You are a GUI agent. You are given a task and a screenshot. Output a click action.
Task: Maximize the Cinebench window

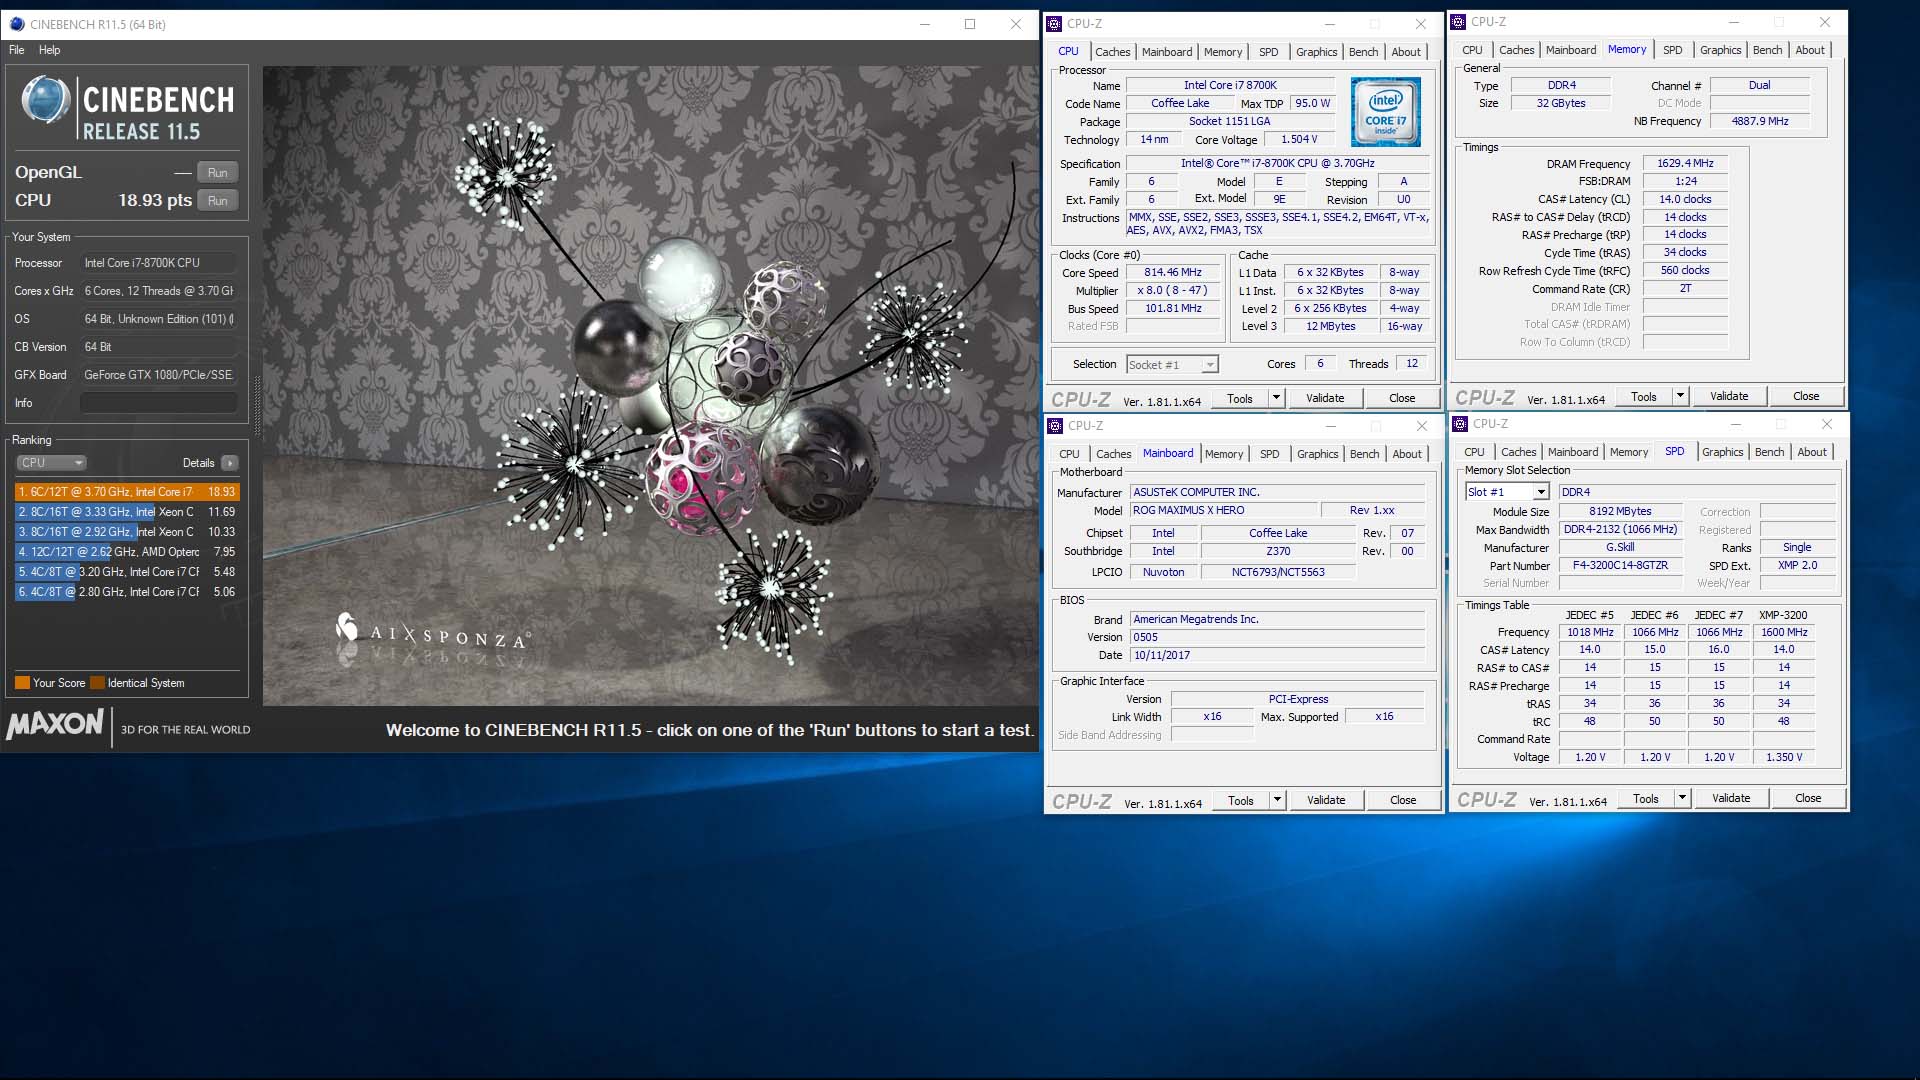pyautogui.click(x=970, y=24)
